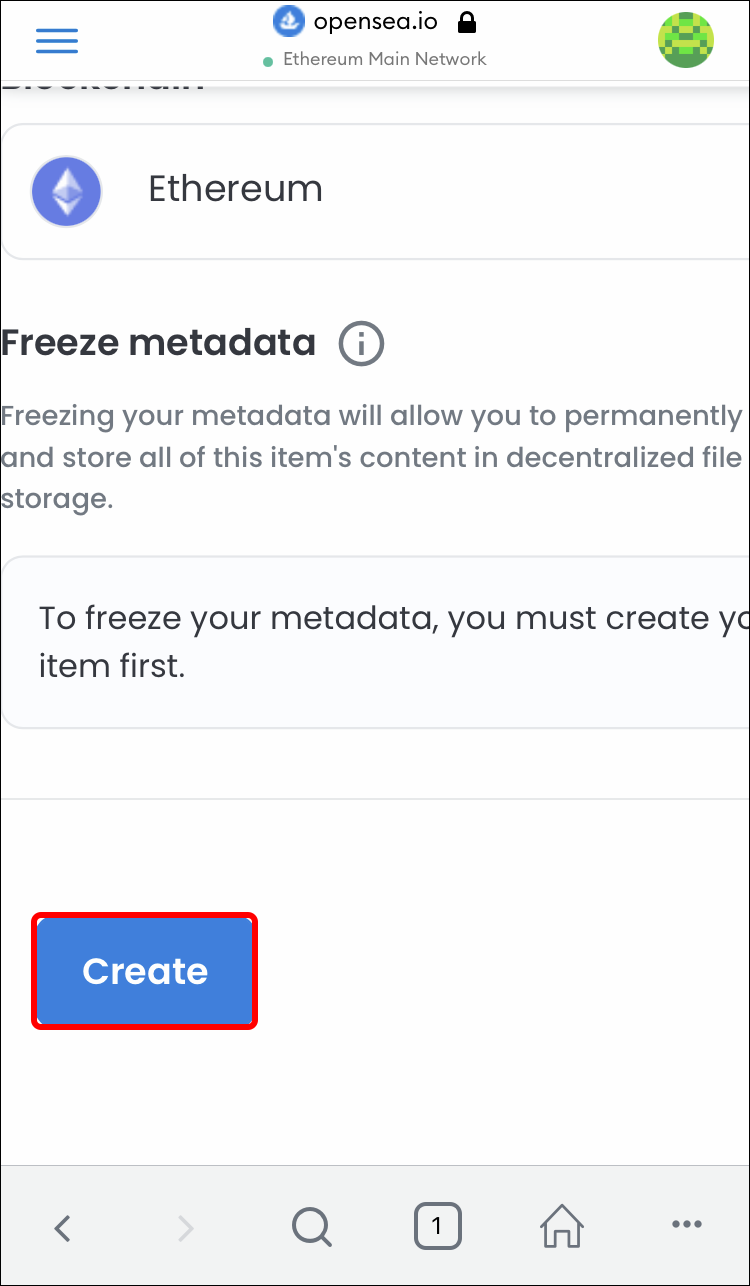
Task: Open the Ethereum blockchain selector
Action: pyautogui.click(x=375, y=191)
